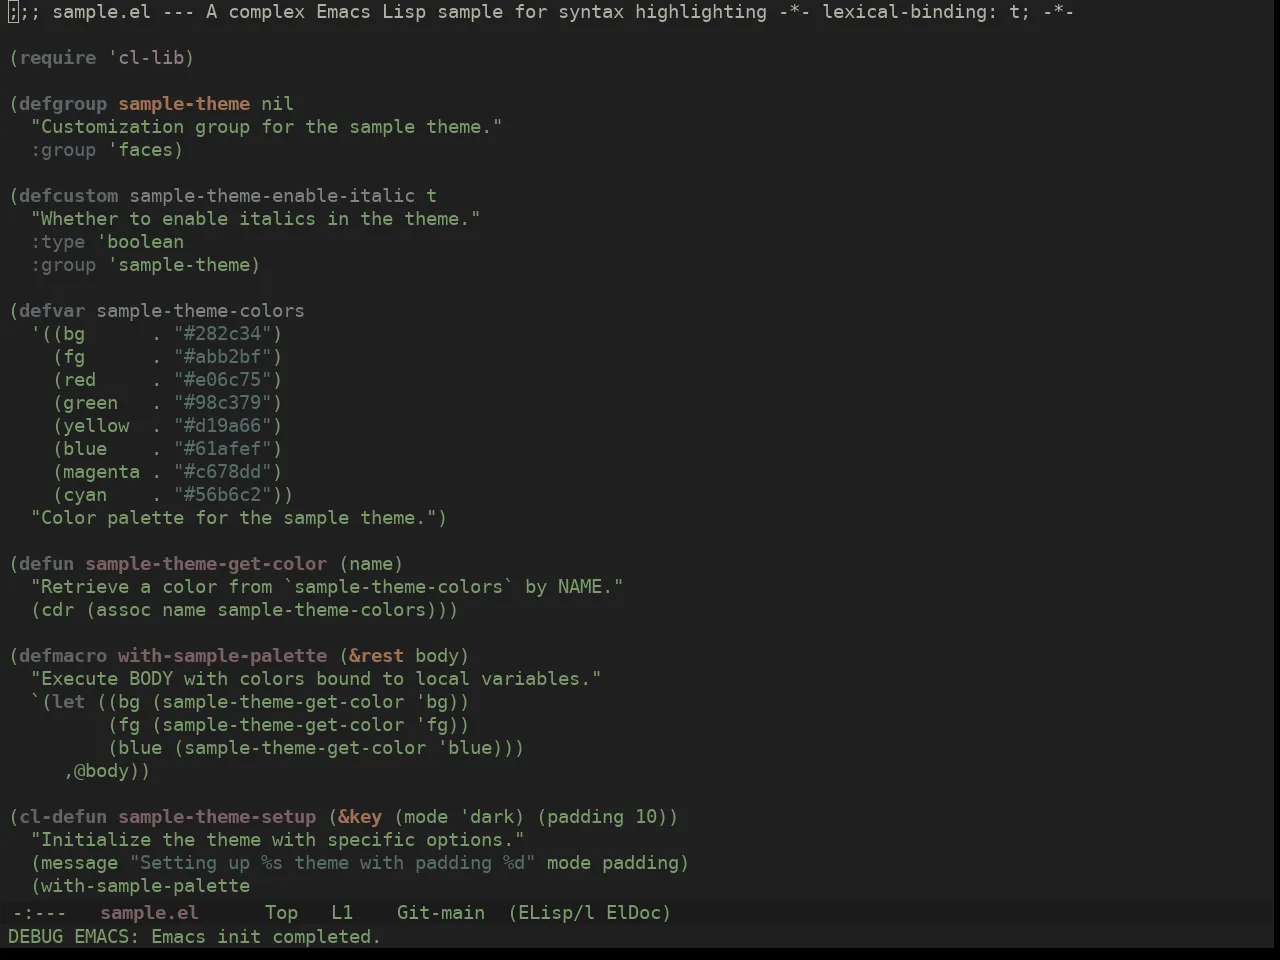Click the defcustom keyword
Viewport: 1280px width, 960px height.
pyautogui.click(x=68, y=195)
